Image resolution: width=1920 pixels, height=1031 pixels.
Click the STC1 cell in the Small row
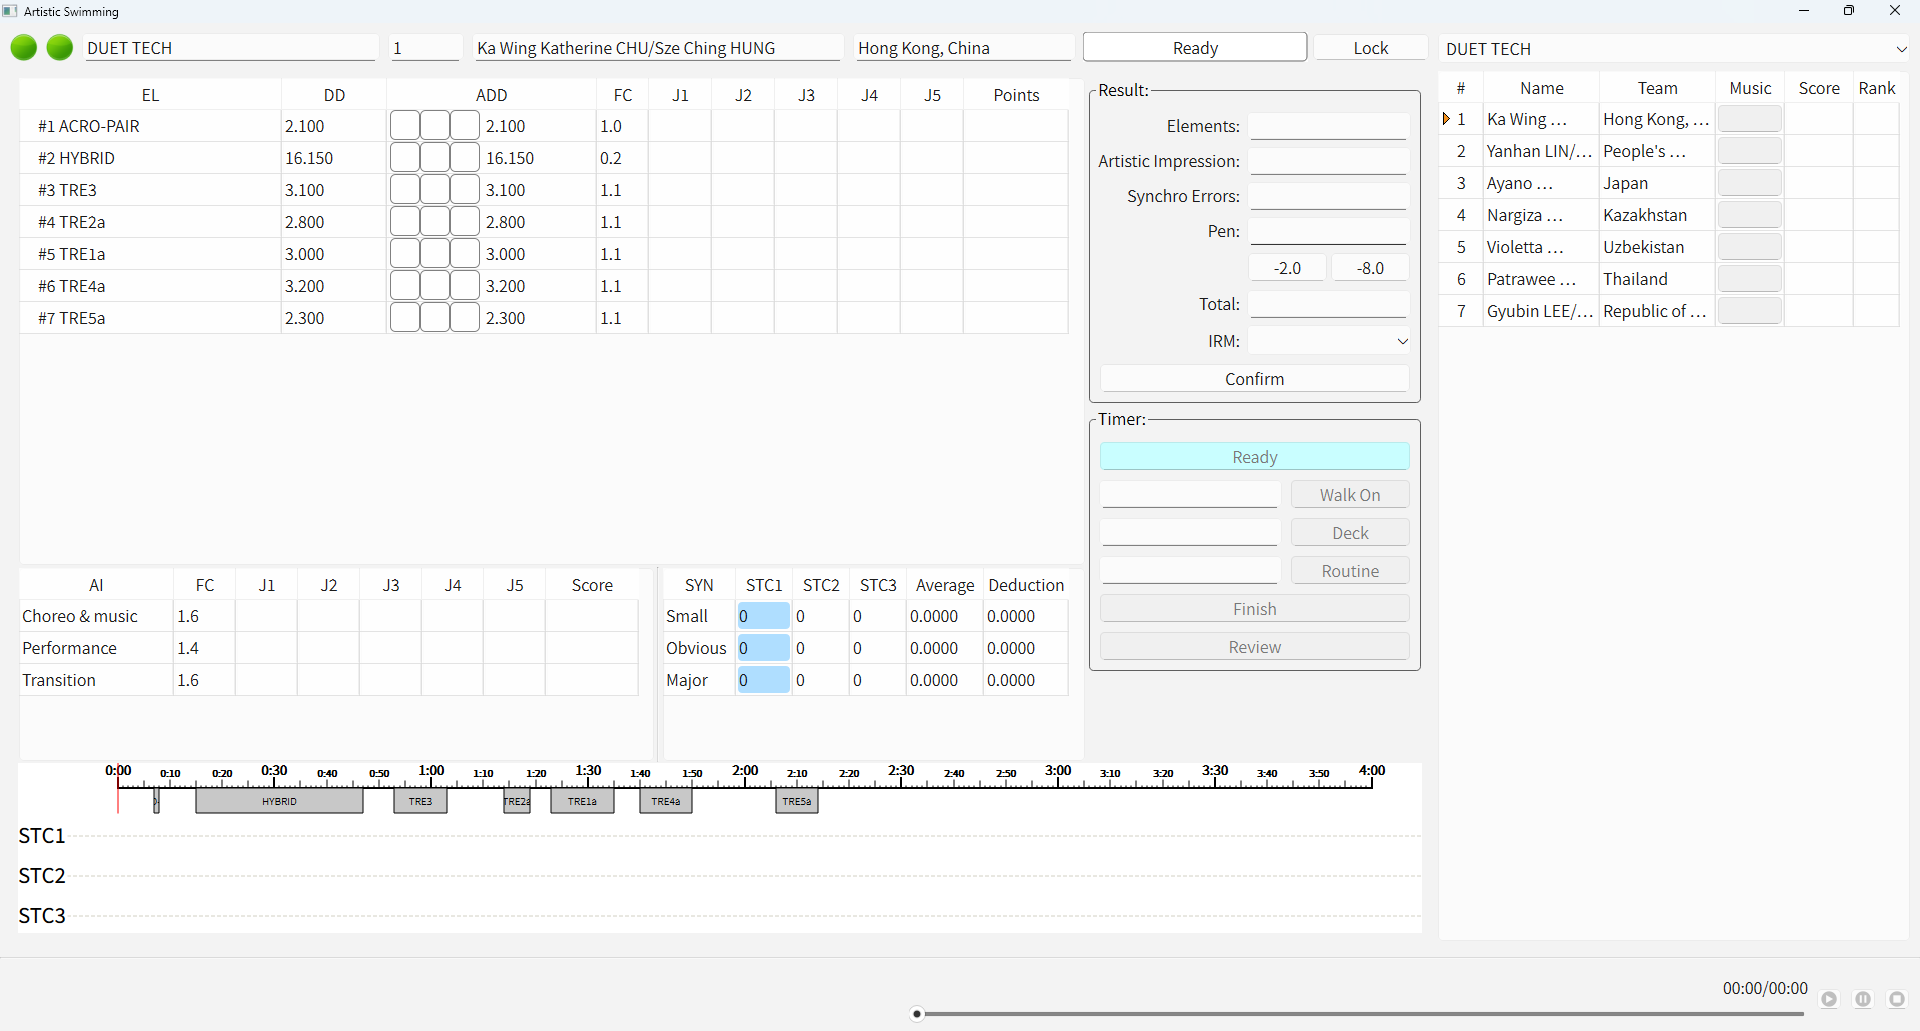click(763, 616)
